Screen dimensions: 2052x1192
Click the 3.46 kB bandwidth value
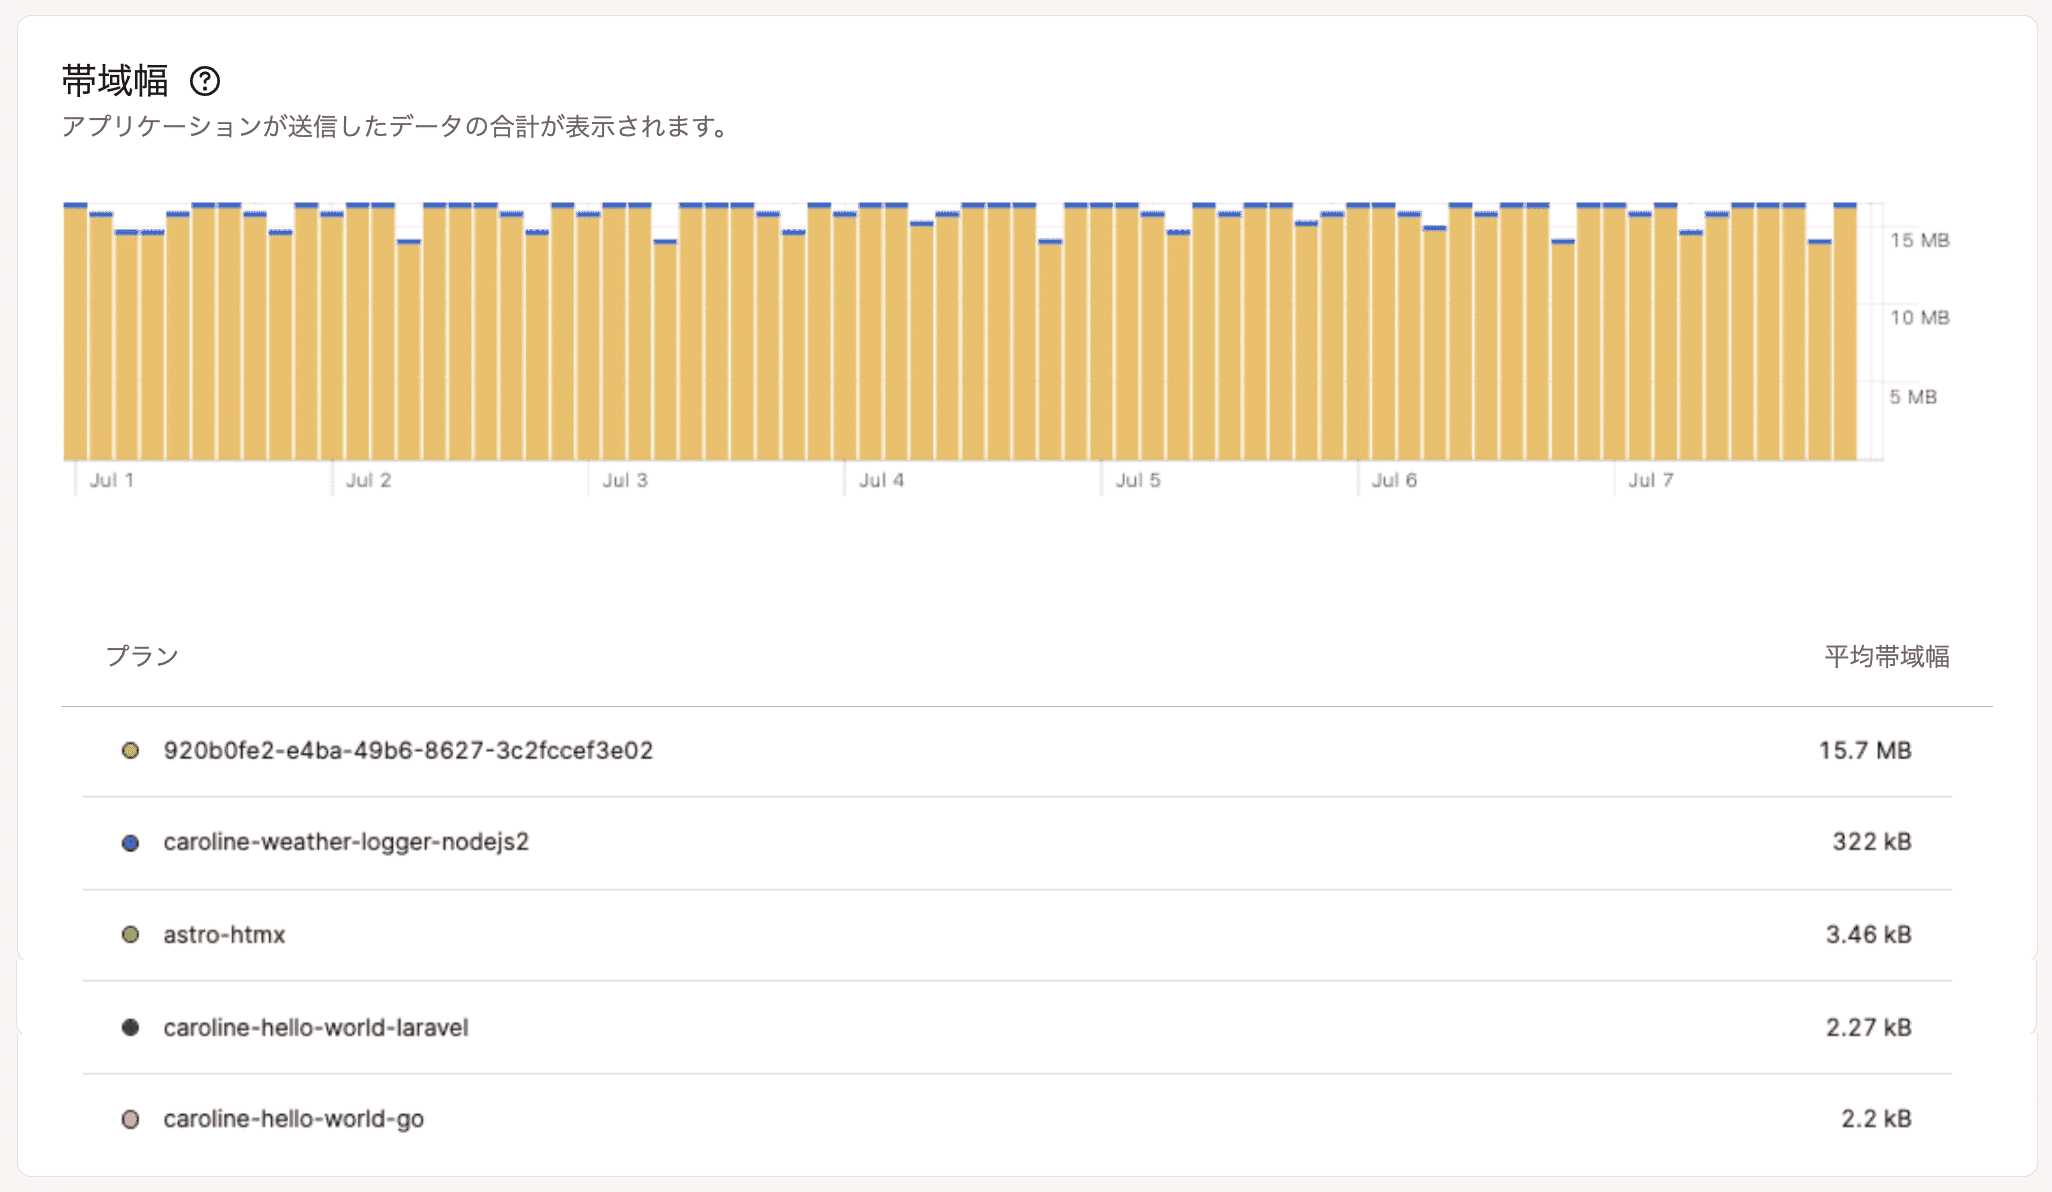[1869, 935]
